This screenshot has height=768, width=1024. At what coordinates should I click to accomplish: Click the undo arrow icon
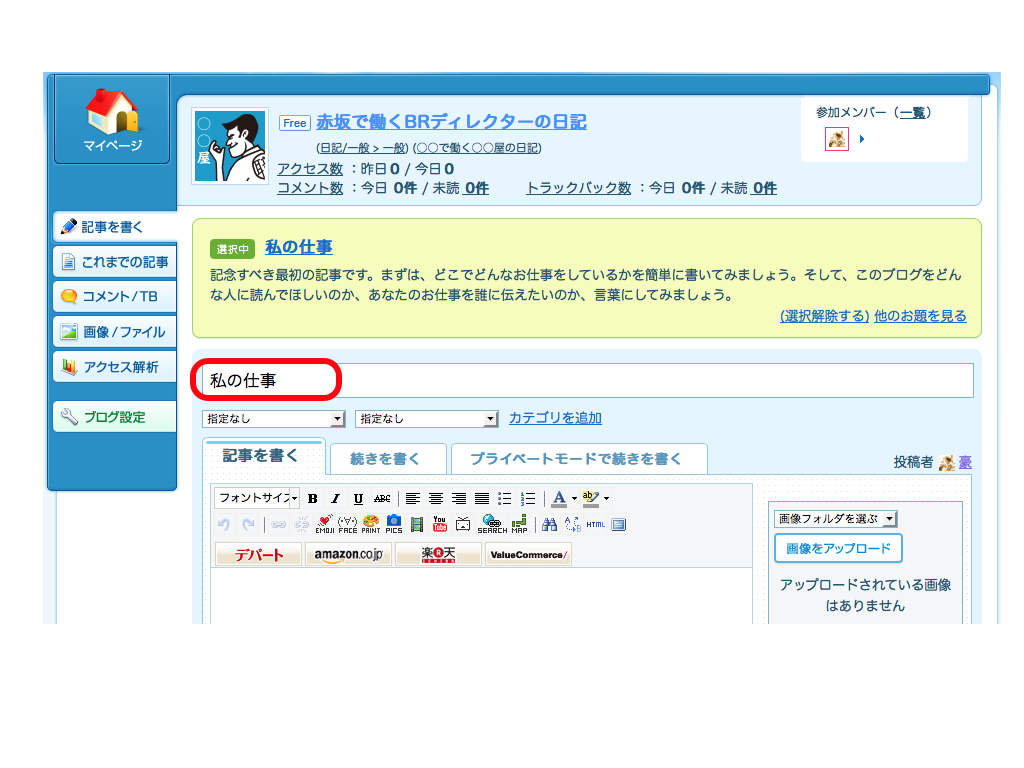[x=224, y=524]
